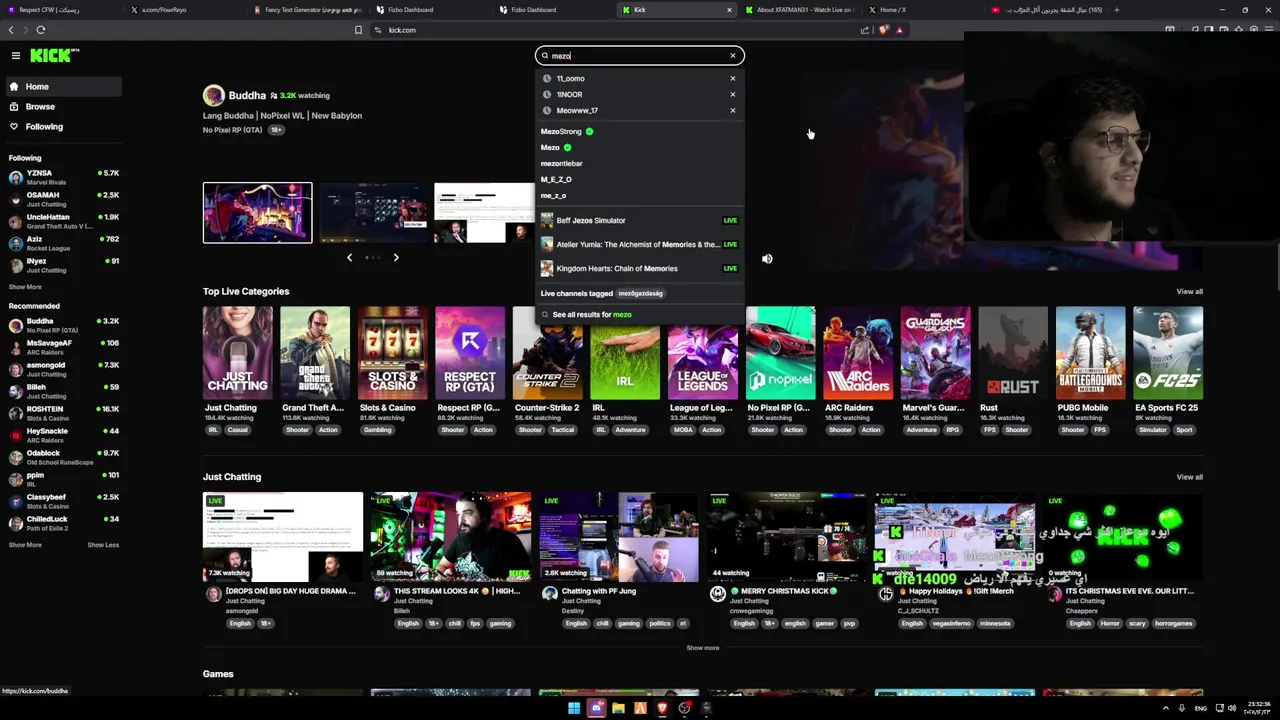The height and width of the screenshot is (720, 1280).
Task: Click MOBA tag under League of Legends
Action: (x=683, y=430)
